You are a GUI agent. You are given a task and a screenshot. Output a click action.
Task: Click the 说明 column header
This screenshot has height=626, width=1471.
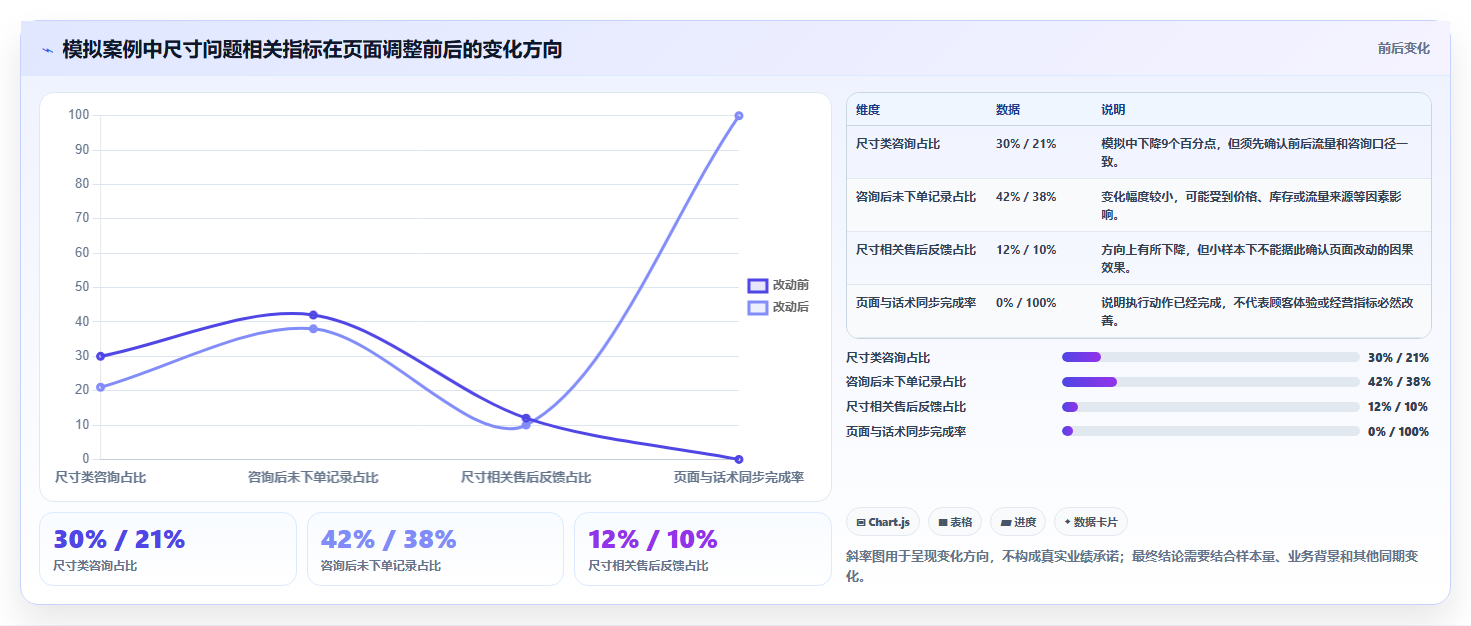(x=1113, y=110)
